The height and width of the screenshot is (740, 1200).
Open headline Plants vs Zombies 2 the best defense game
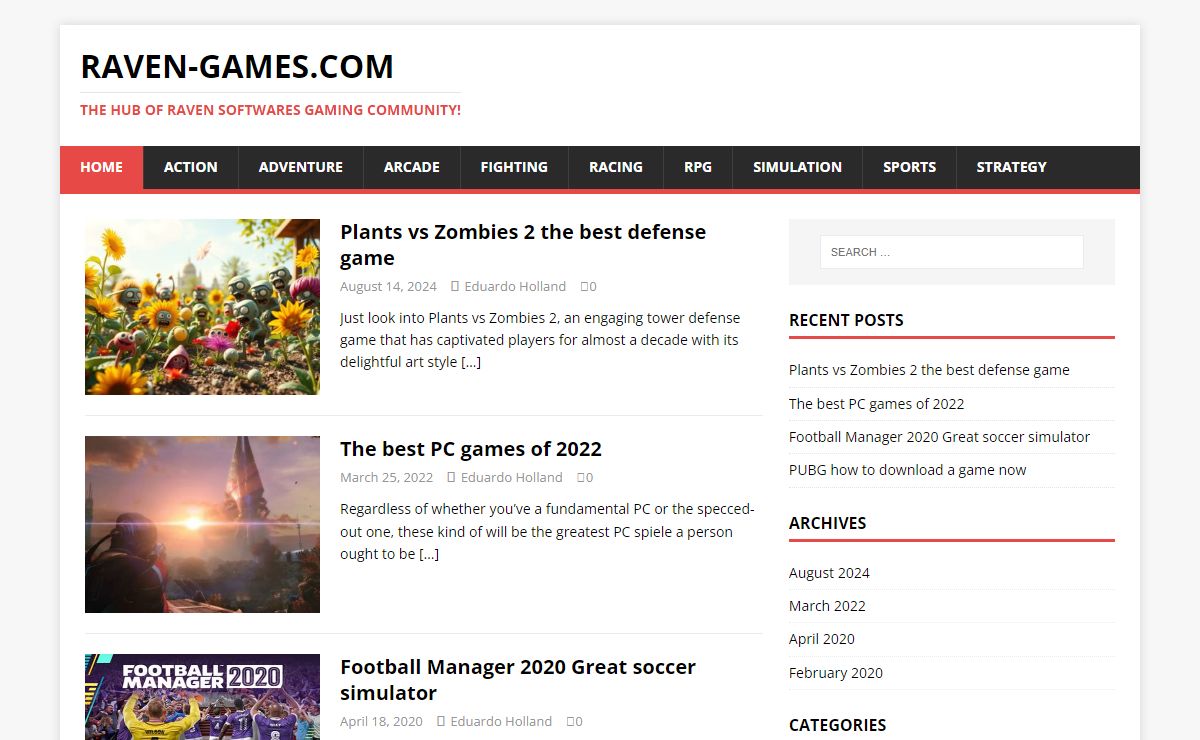point(523,245)
